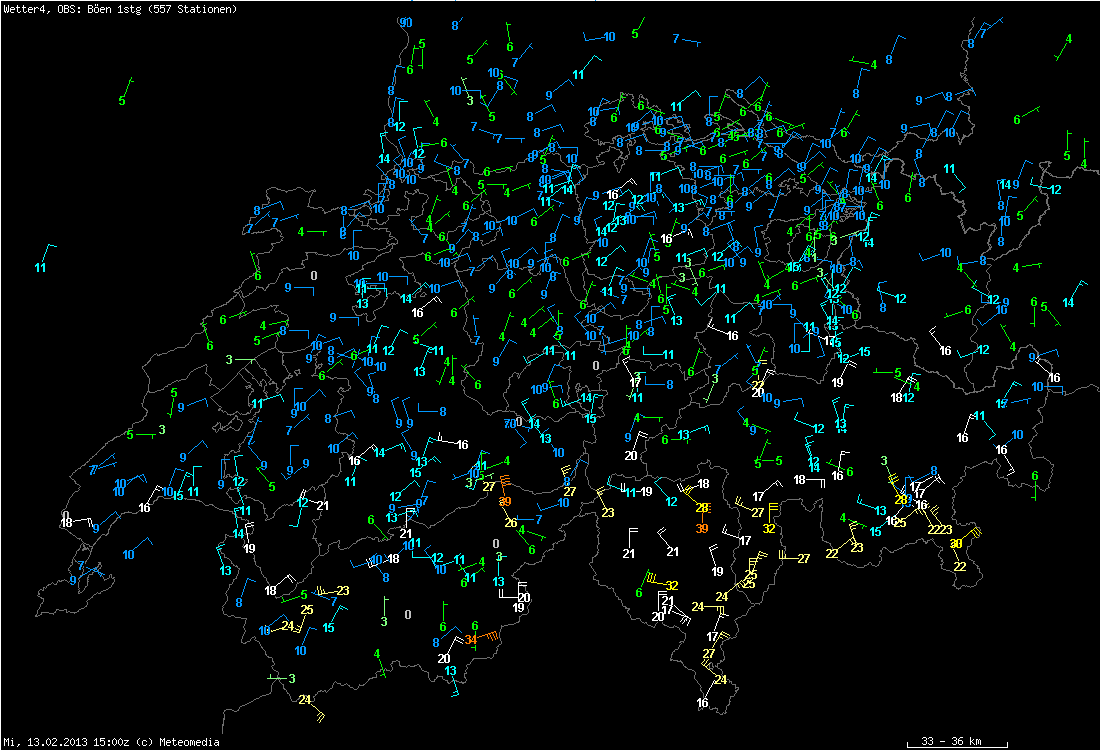Click the blue 7 station along the top edge

pos(676,38)
